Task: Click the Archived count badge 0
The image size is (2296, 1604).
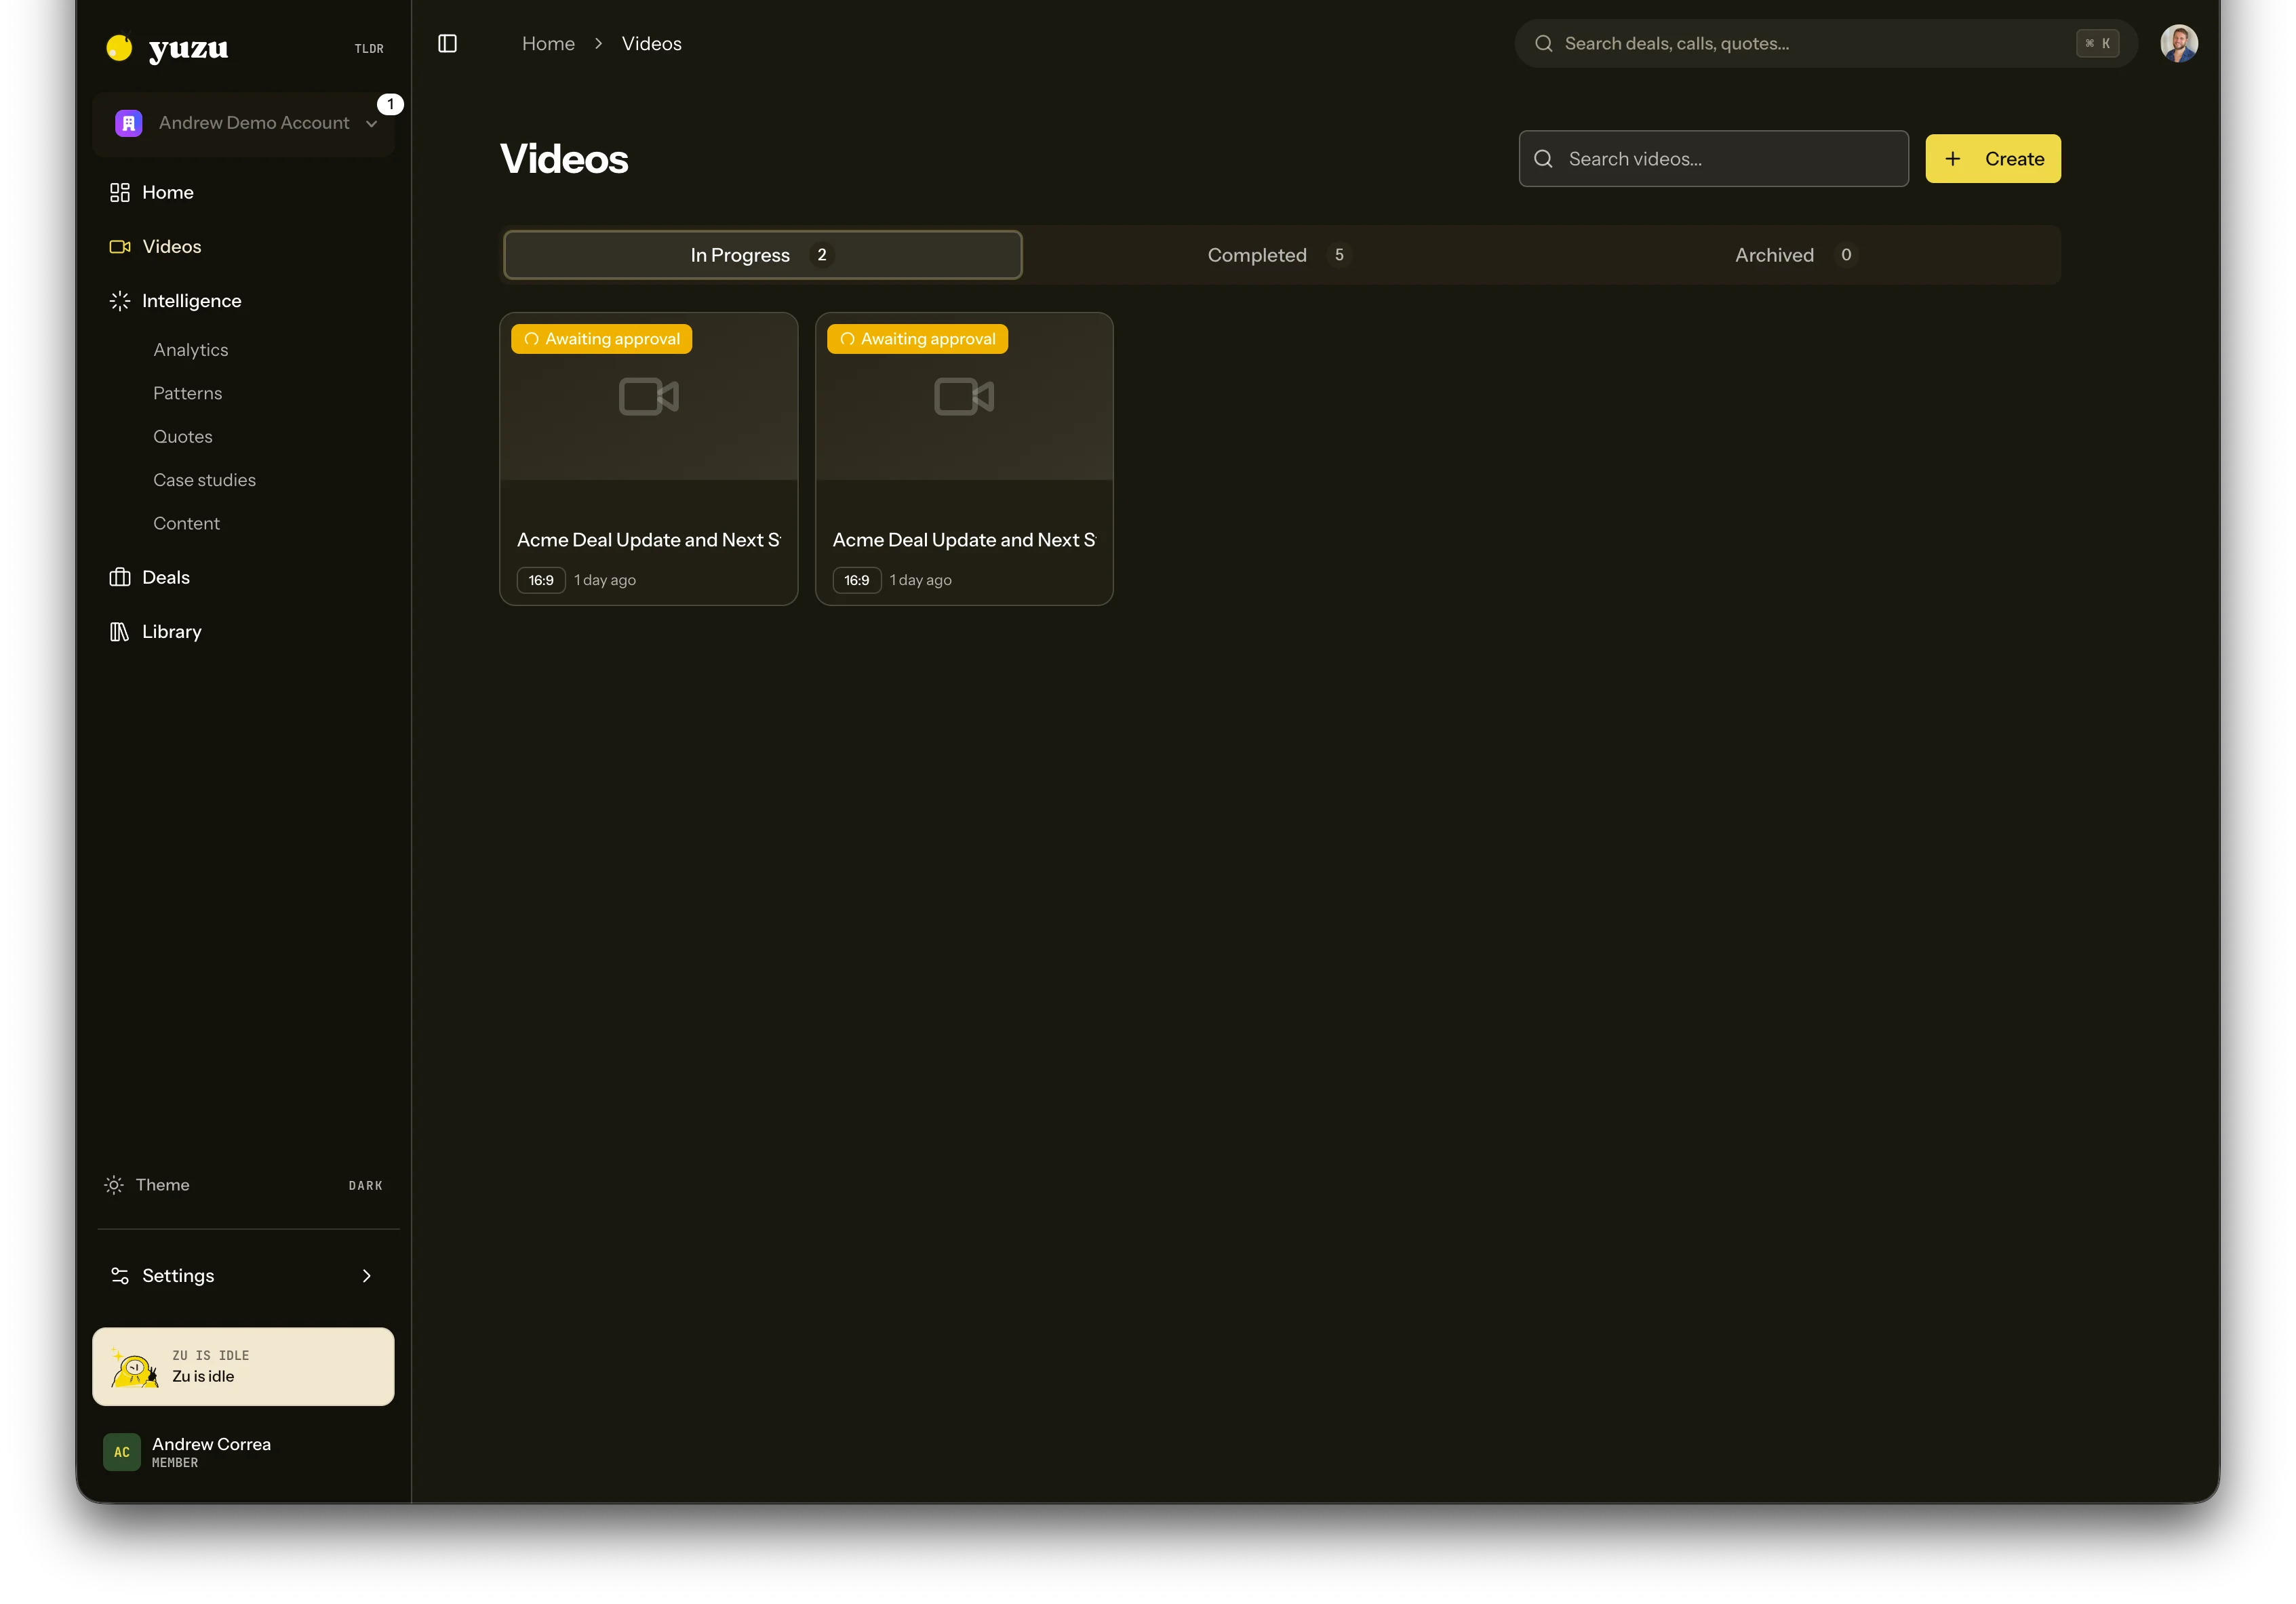Action: coord(1846,255)
